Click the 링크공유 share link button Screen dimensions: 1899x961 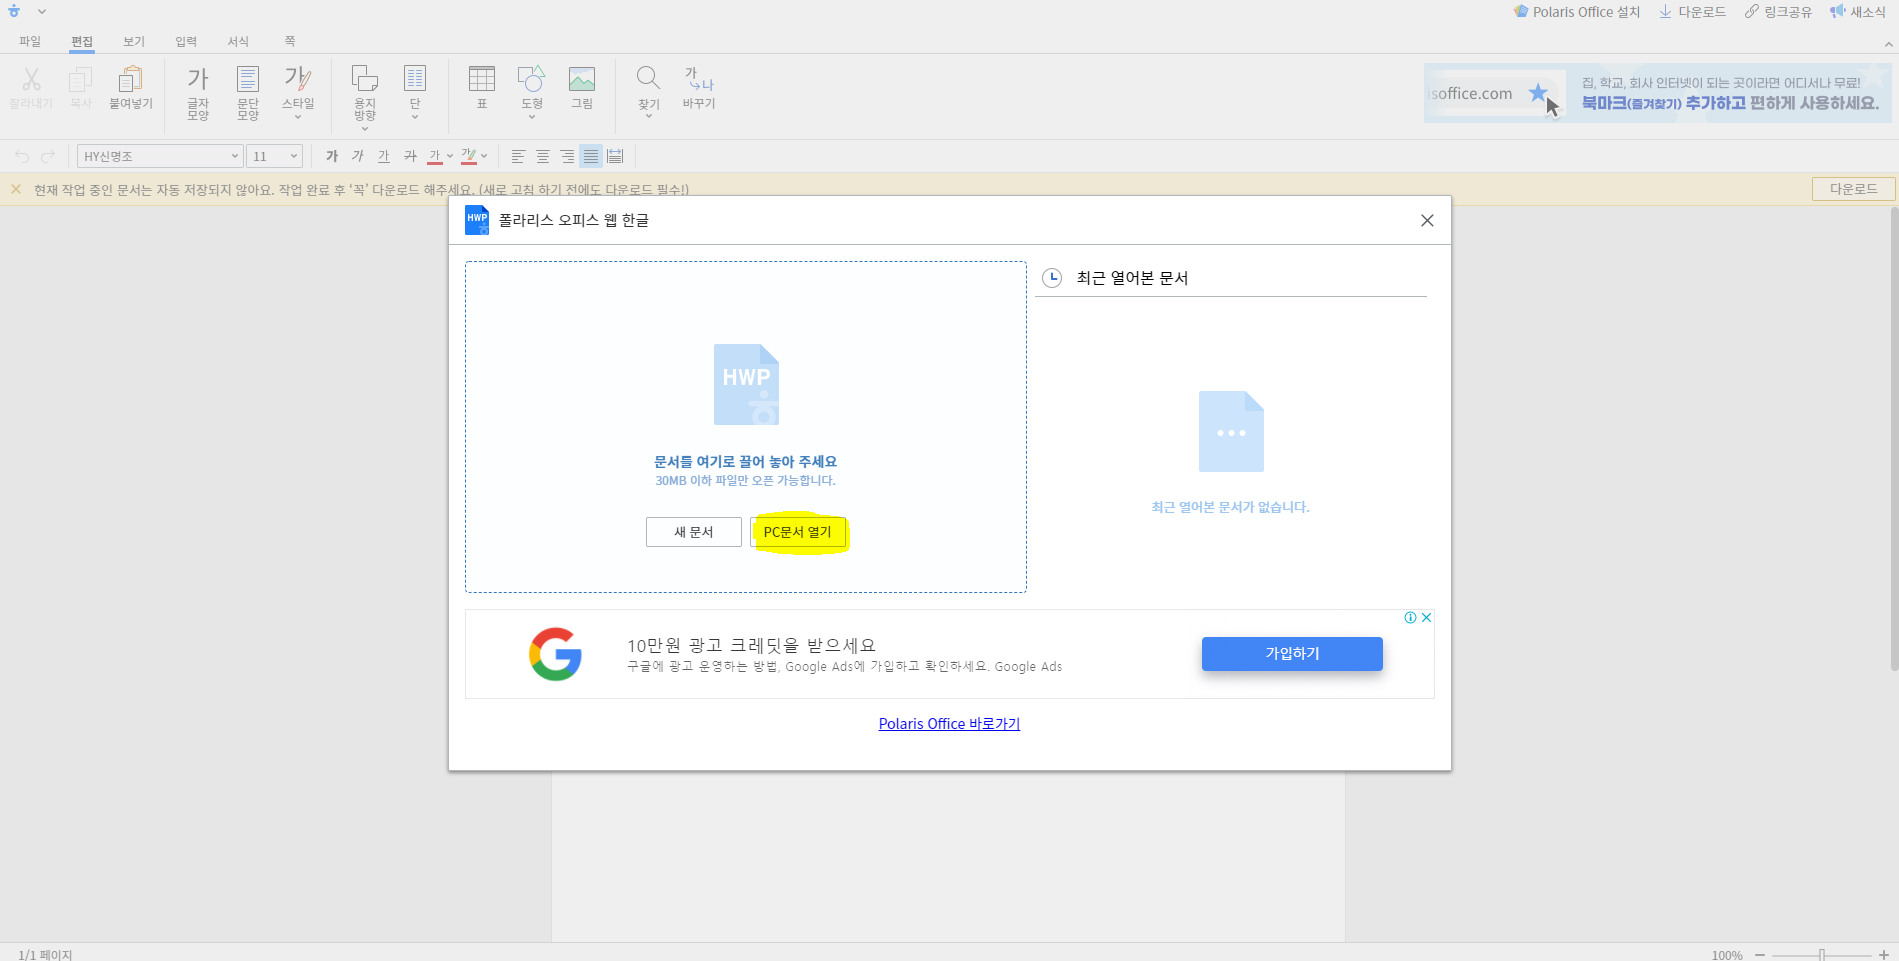pos(1779,12)
